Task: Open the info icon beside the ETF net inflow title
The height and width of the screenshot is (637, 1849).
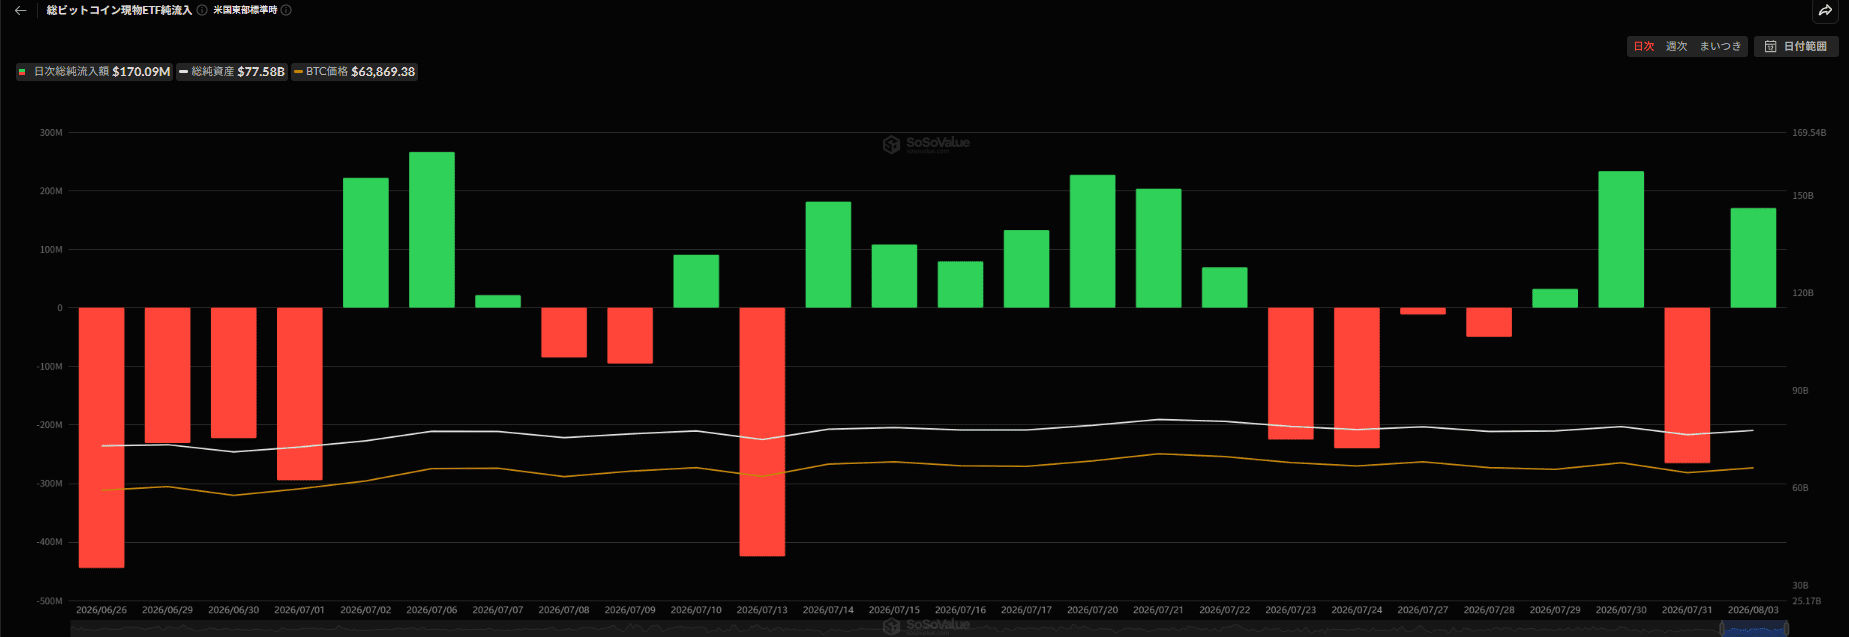Action: coord(202,10)
